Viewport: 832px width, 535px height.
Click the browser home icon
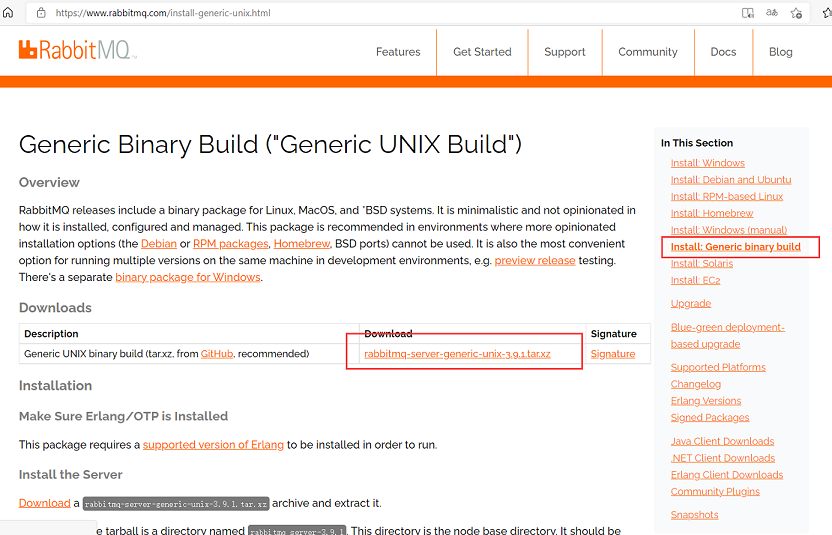[7, 13]
